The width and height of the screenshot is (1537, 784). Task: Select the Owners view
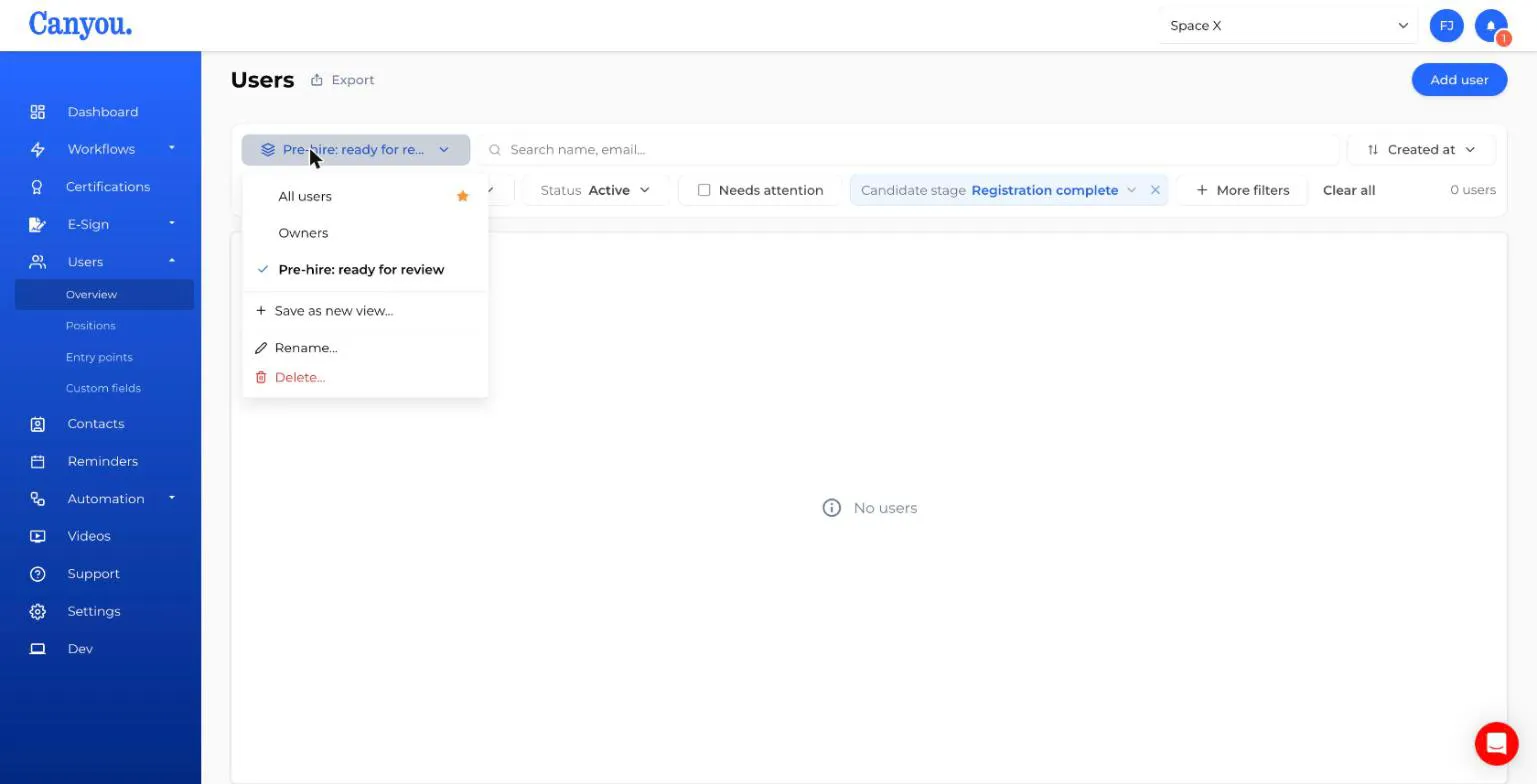[365, 233]
